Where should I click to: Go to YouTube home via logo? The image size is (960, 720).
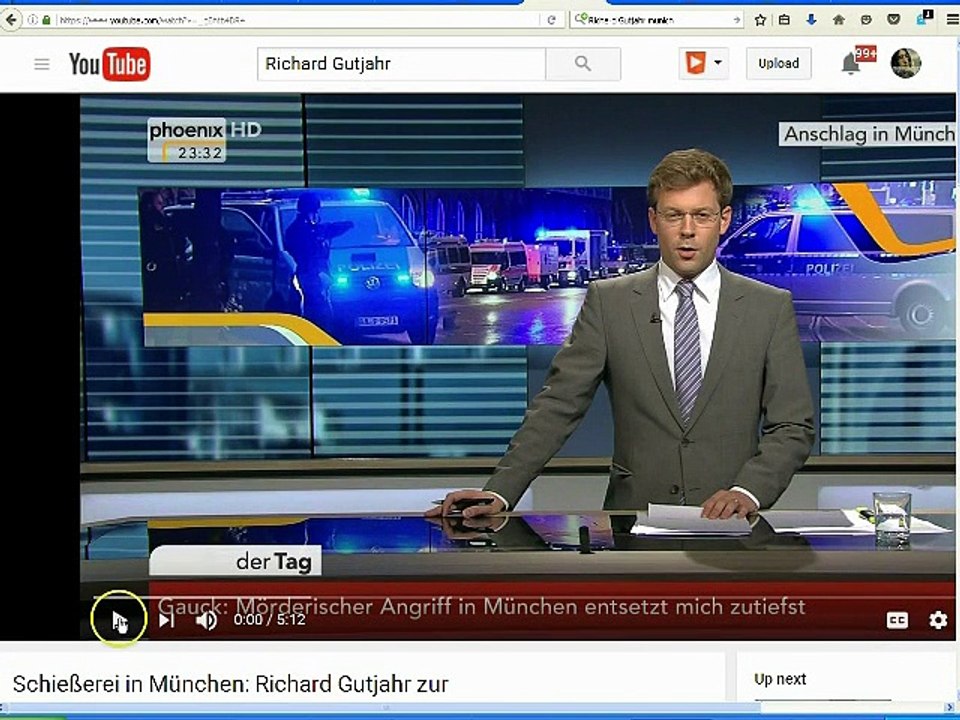pyautogui.click(x=110, y=64)
